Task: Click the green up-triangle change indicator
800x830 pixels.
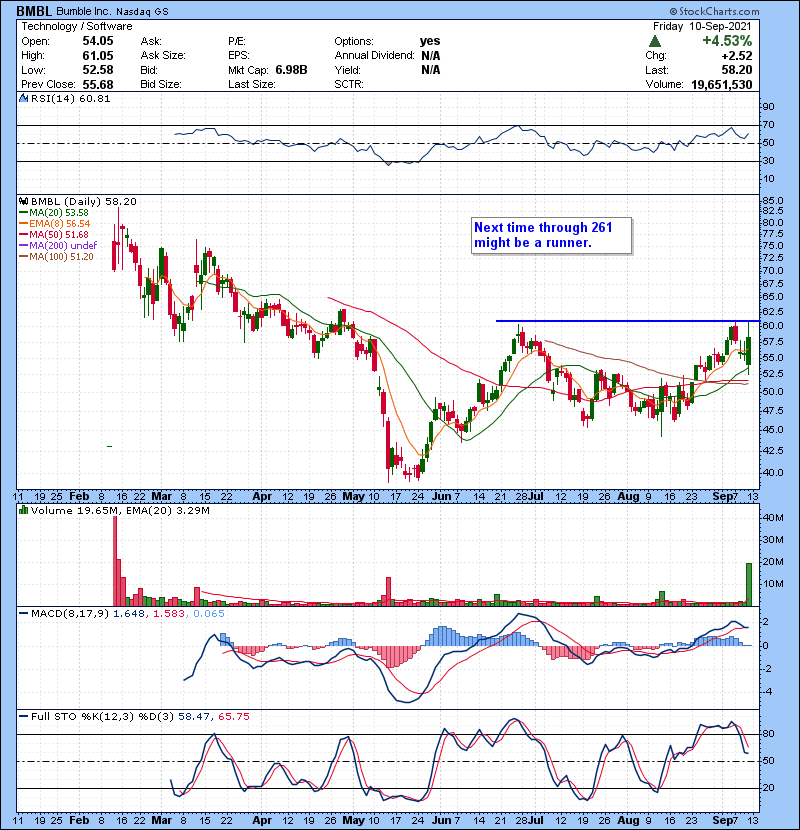Action: point(655,41)
